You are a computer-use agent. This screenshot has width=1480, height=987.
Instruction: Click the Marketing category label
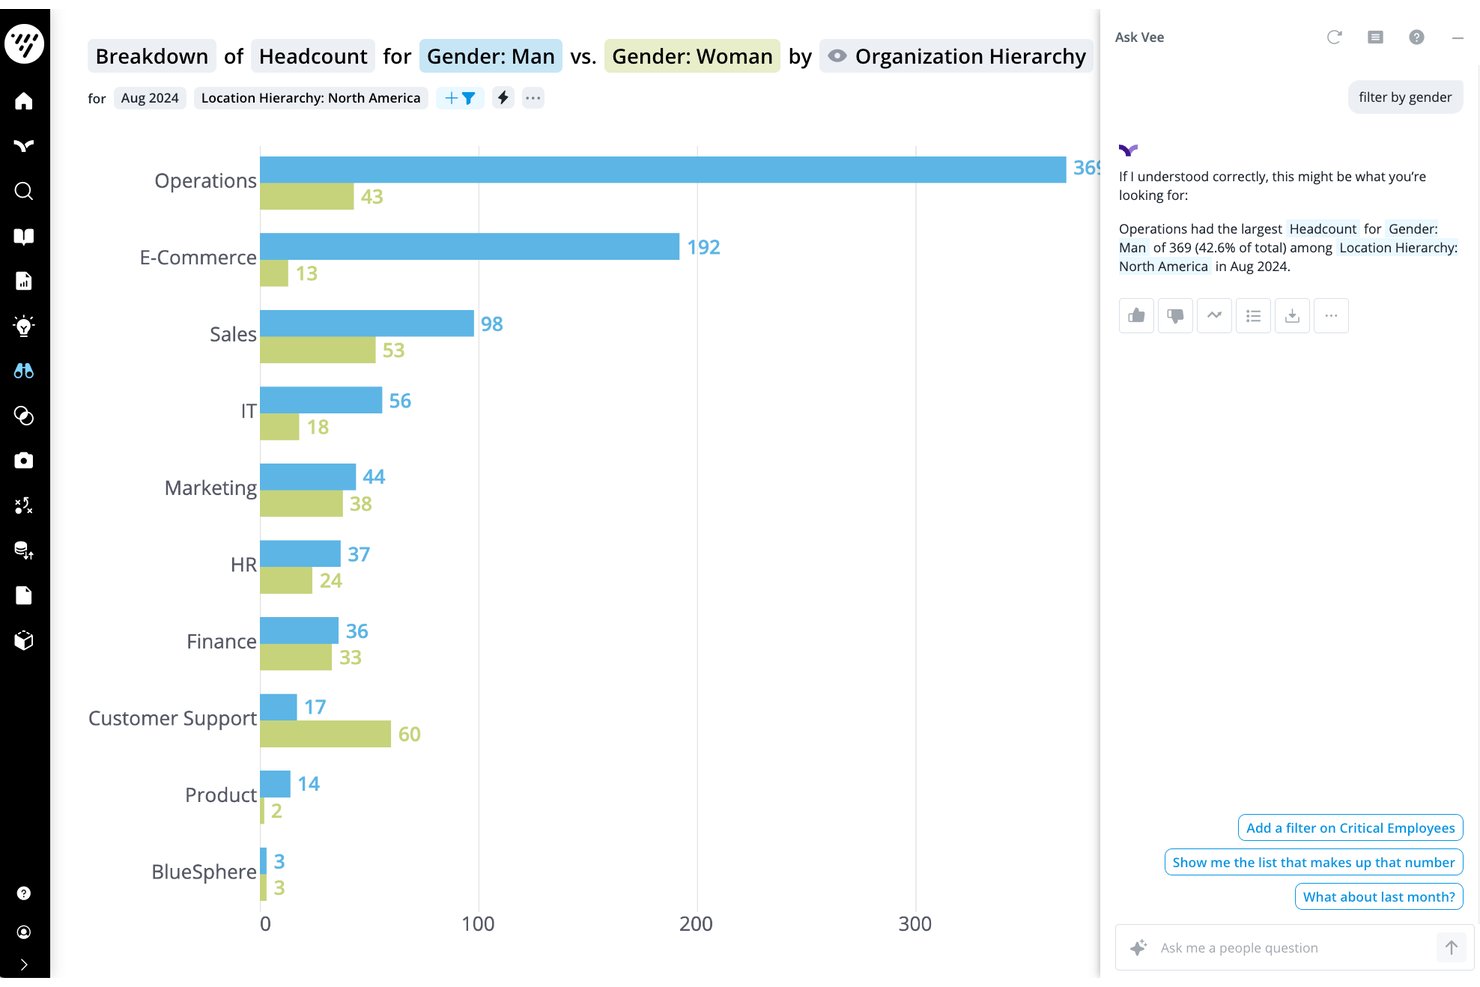coord(211,488)
